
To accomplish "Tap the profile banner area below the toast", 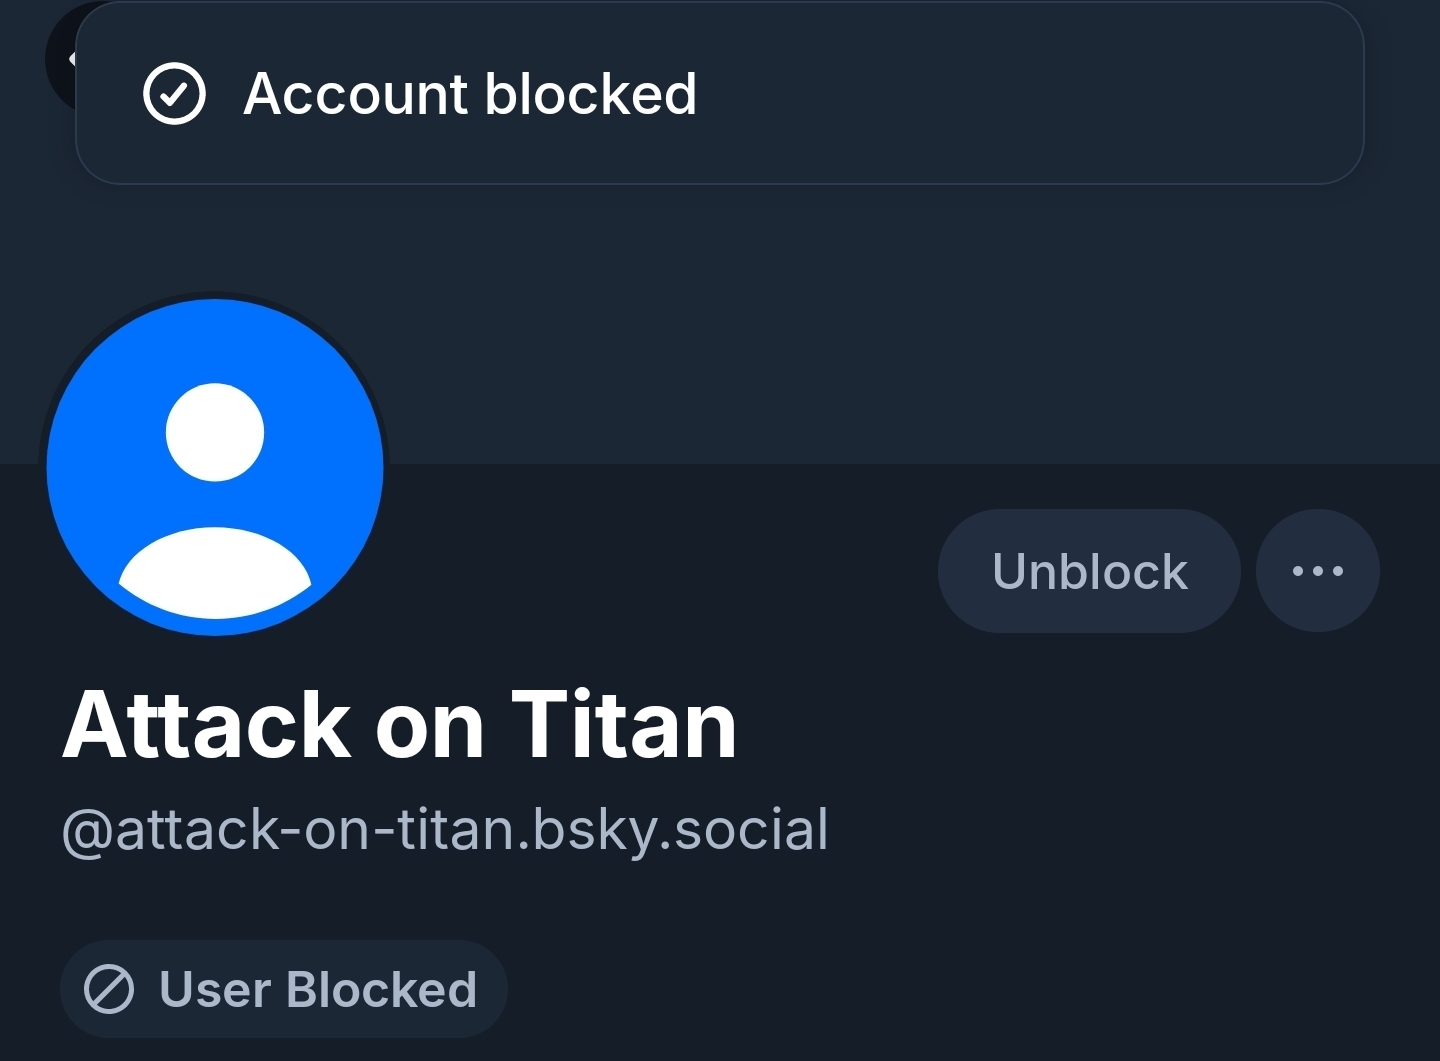I will point(800,320).
